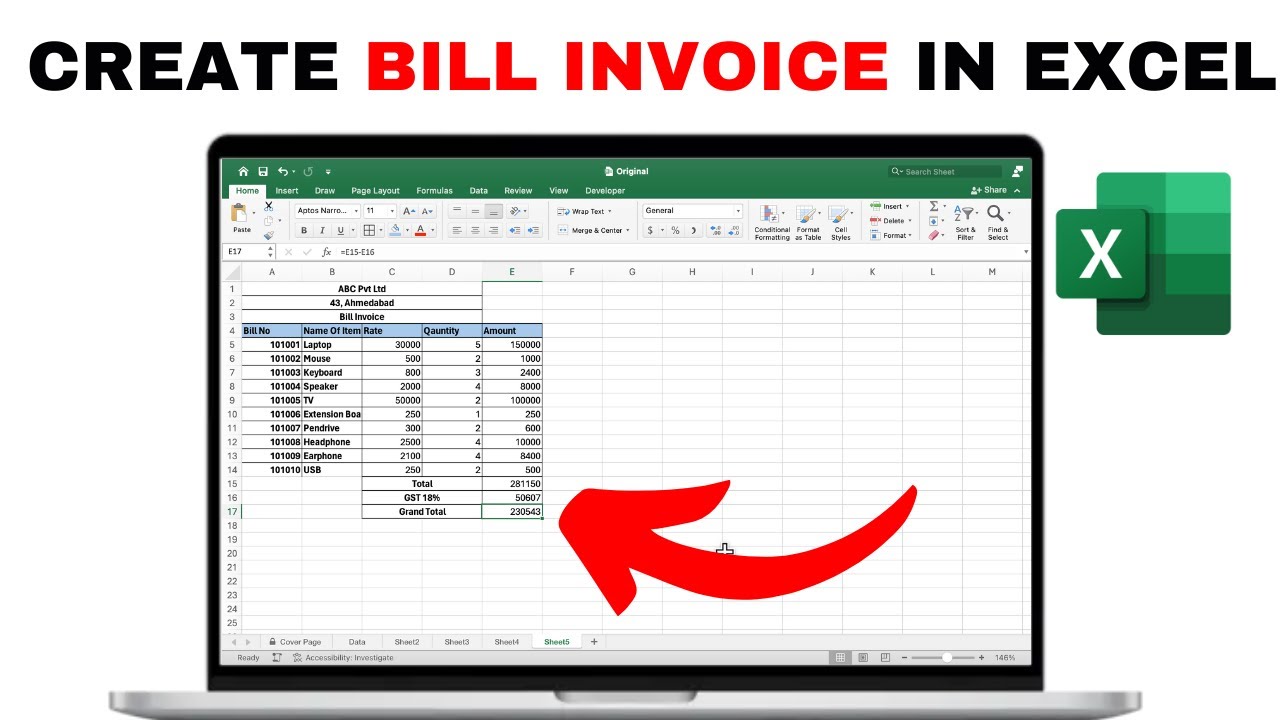The width and height of the screenshot is (1280, 720).
Task: Click Find & Select button
Action: point(998,222)
